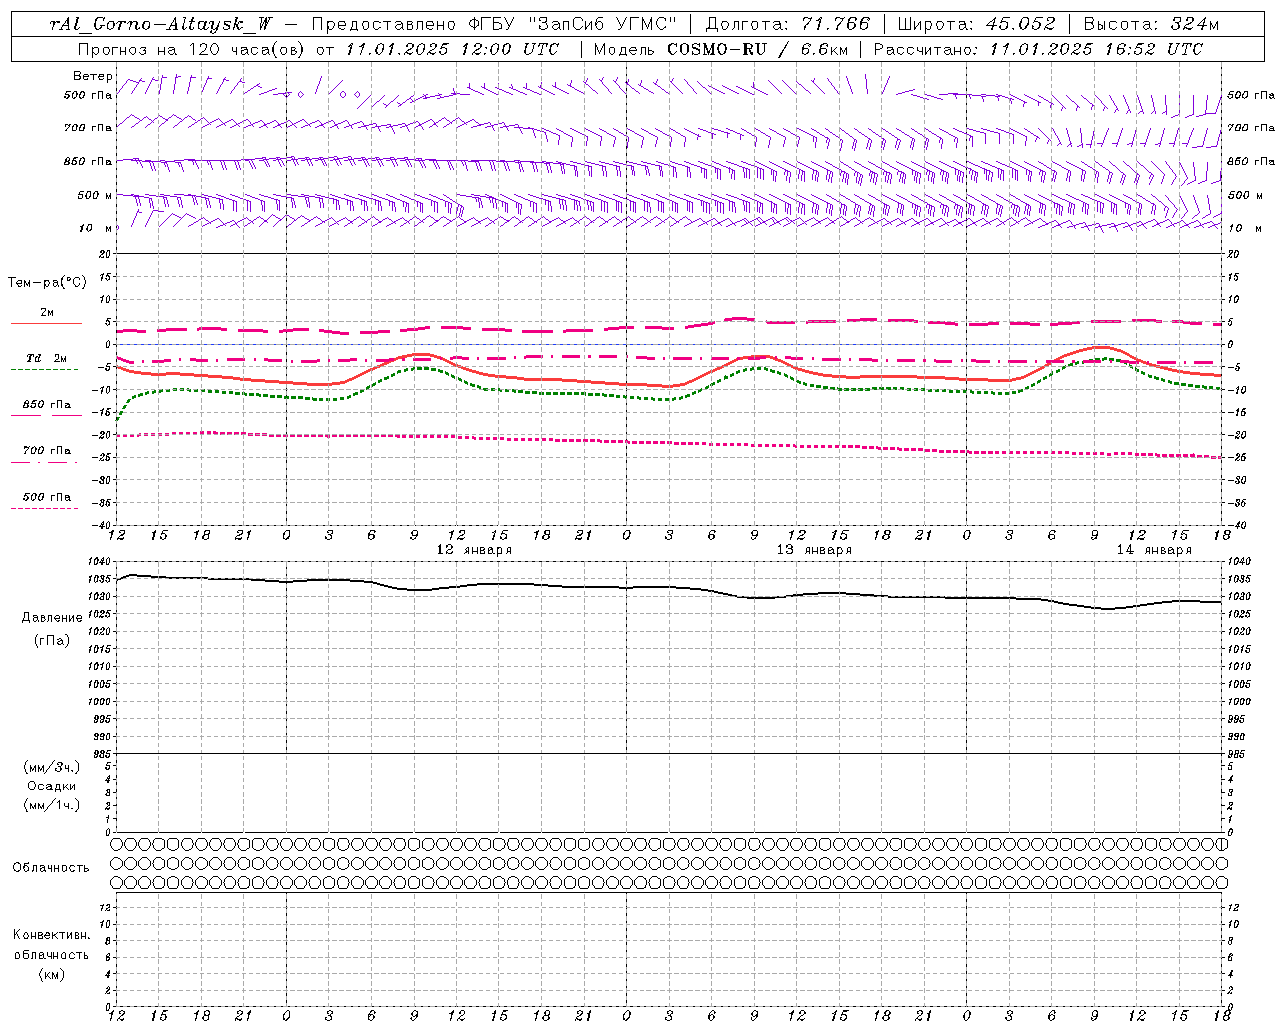Click the Высота: 324м value
The image size is (1280, 1024).
pos(1151,24)
